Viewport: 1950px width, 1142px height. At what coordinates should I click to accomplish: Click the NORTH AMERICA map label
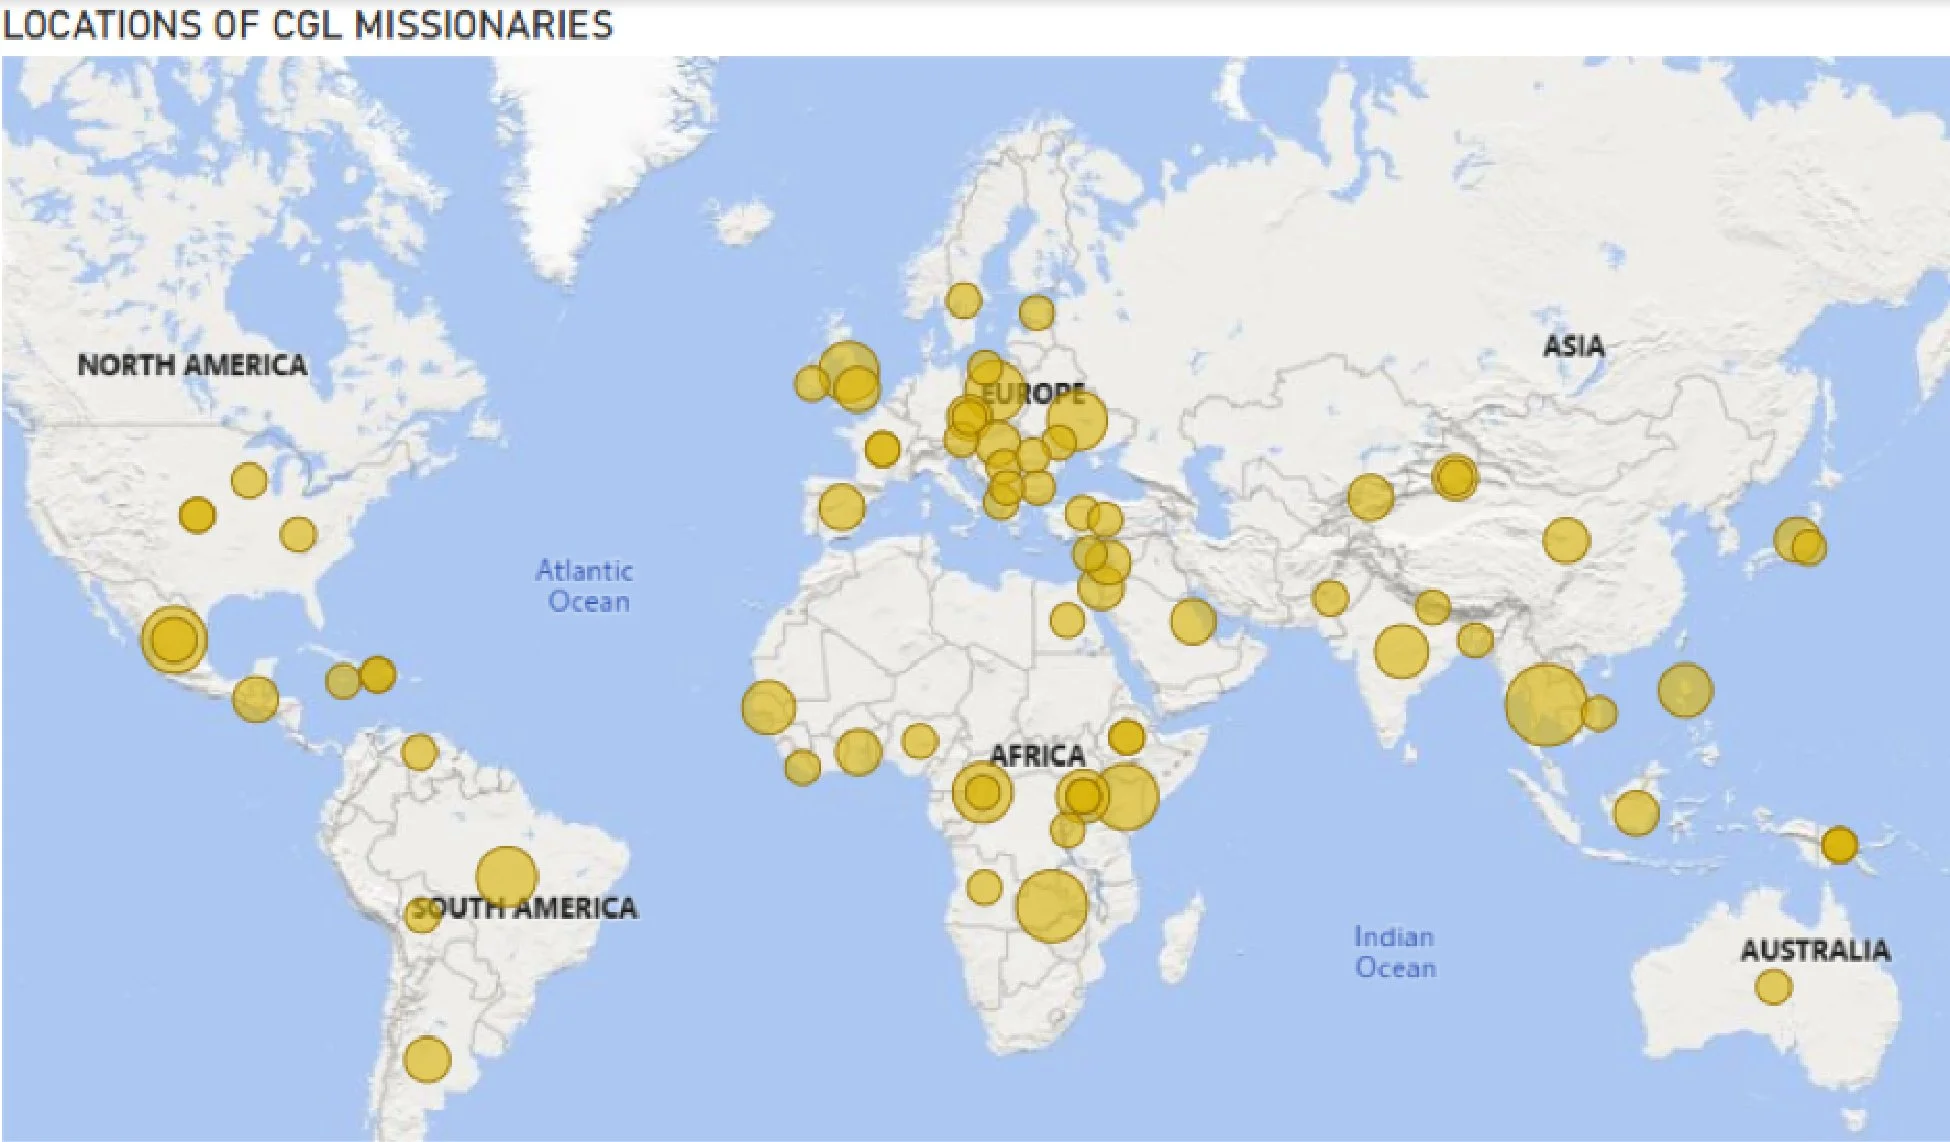(192, 365)
